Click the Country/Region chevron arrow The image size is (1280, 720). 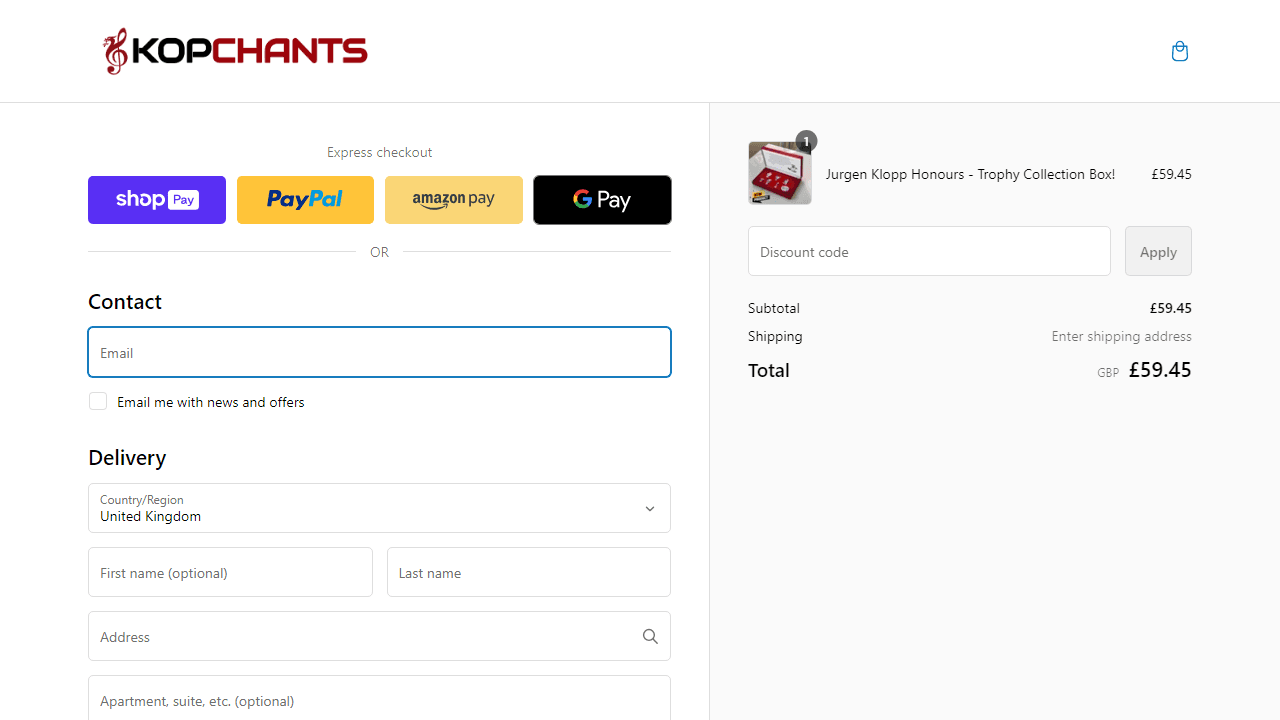650,509
